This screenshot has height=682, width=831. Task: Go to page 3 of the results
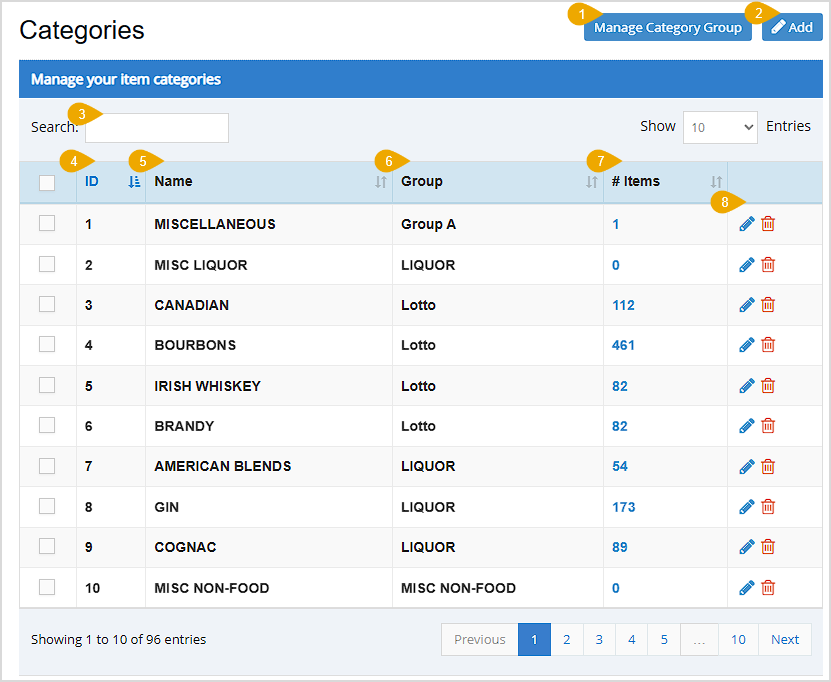[598, 639]
